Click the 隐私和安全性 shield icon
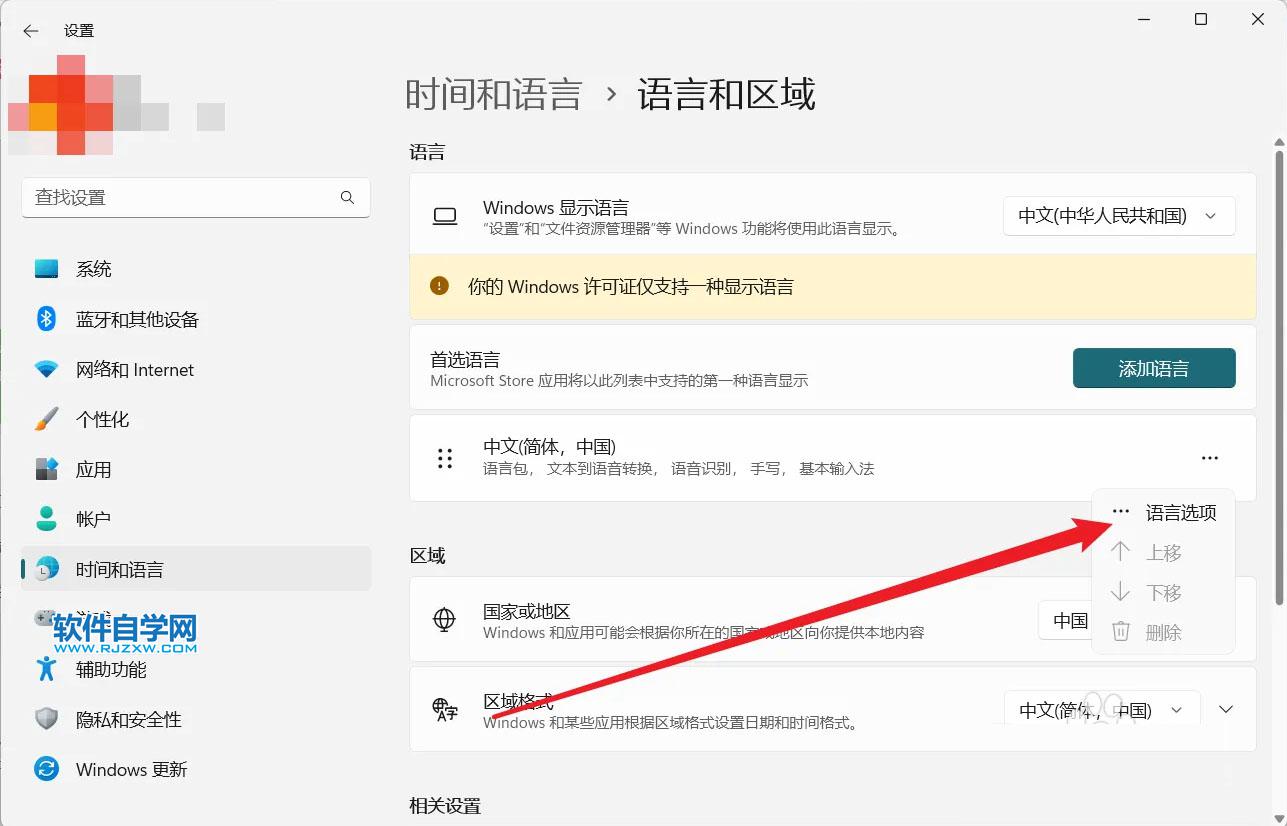Image resolution: width=1287 pixels, height=826 pixels. 46,719
